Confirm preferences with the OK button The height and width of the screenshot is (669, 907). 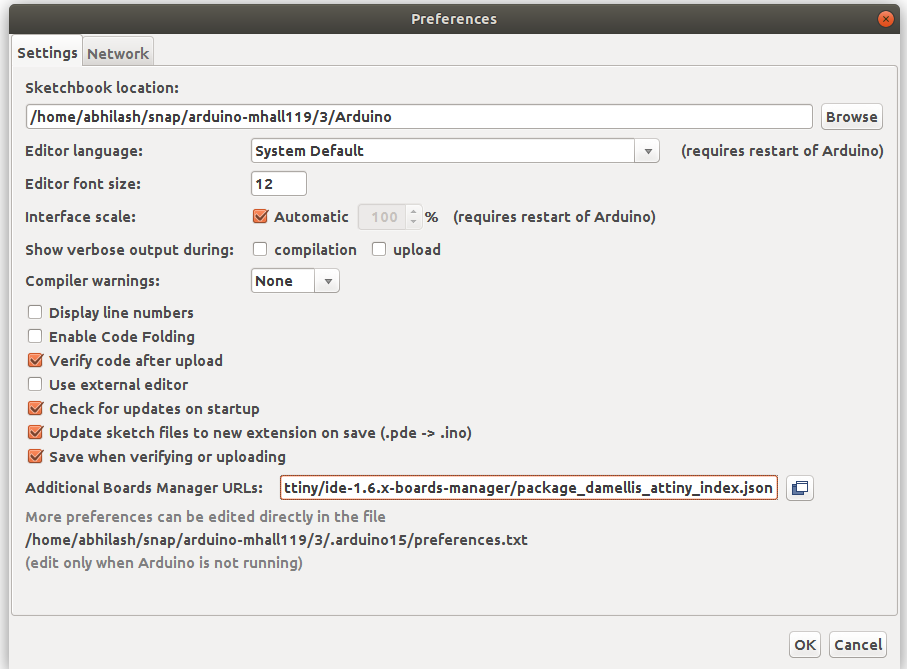805,645
